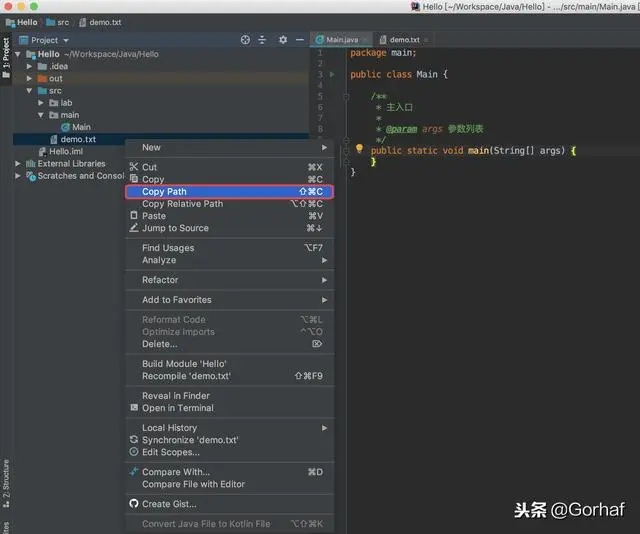The height and width of the screenshot is (534, 640).
Task: Click the fold marker beside the Javadoc comment
Action: 346,97
